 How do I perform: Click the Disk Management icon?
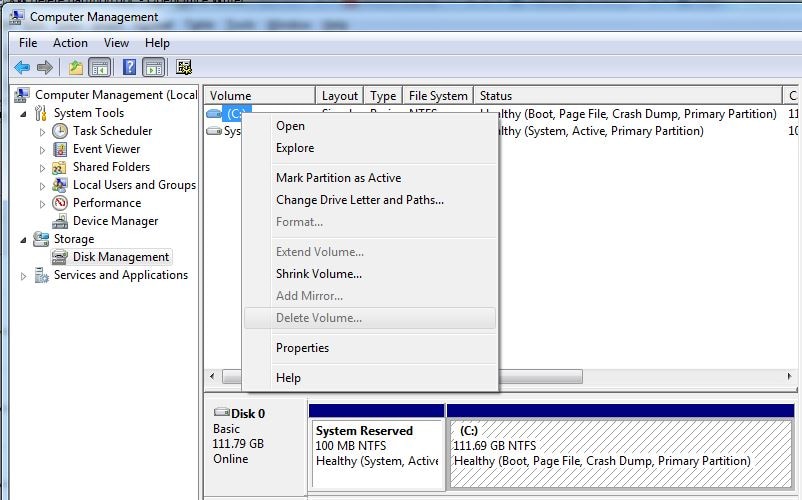click(60, 257)
